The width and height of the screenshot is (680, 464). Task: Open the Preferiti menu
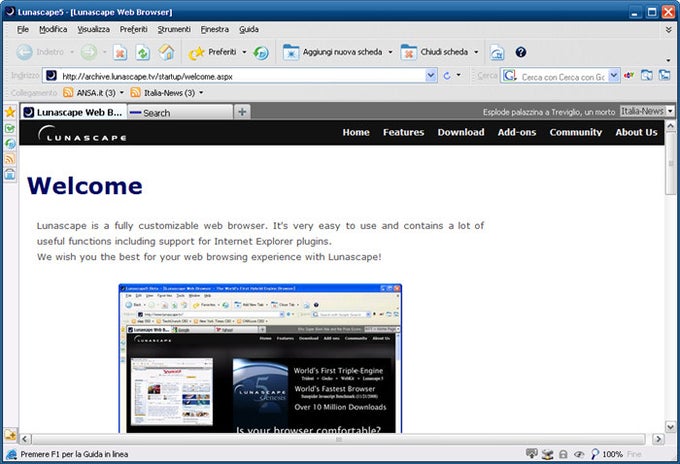tap(134, 29)
